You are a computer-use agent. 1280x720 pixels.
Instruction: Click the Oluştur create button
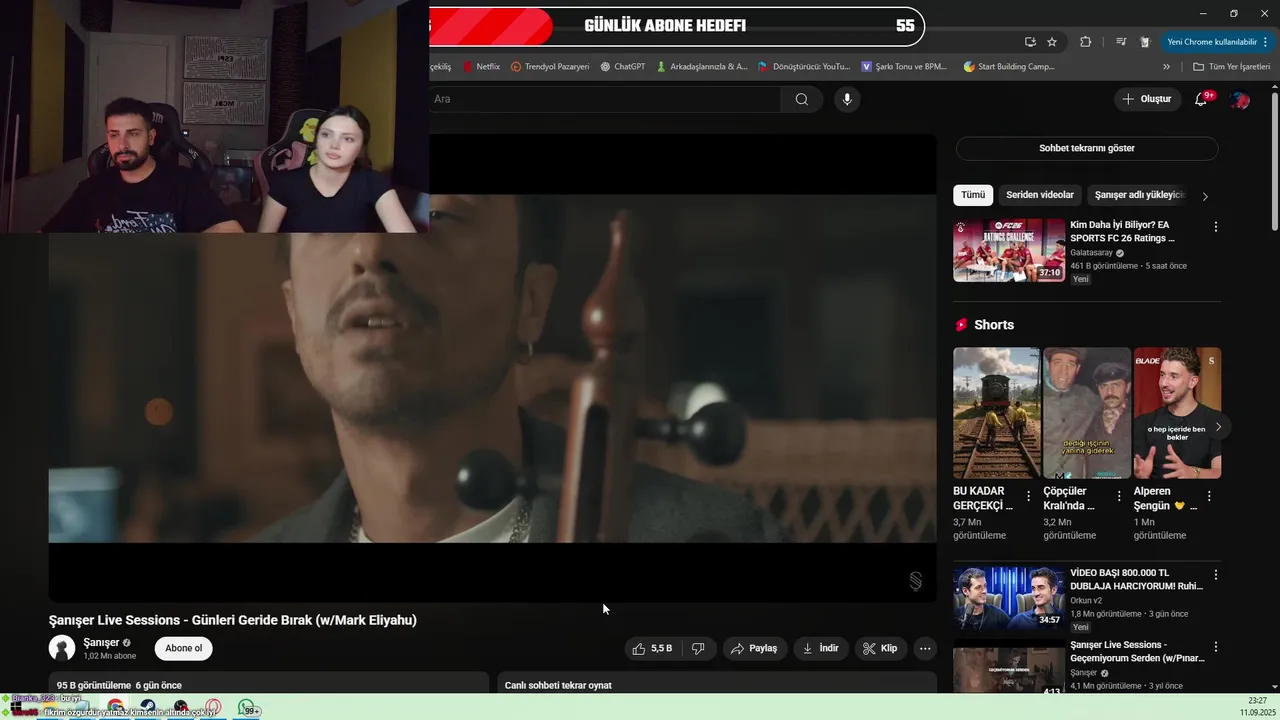tap(1146, 99)
